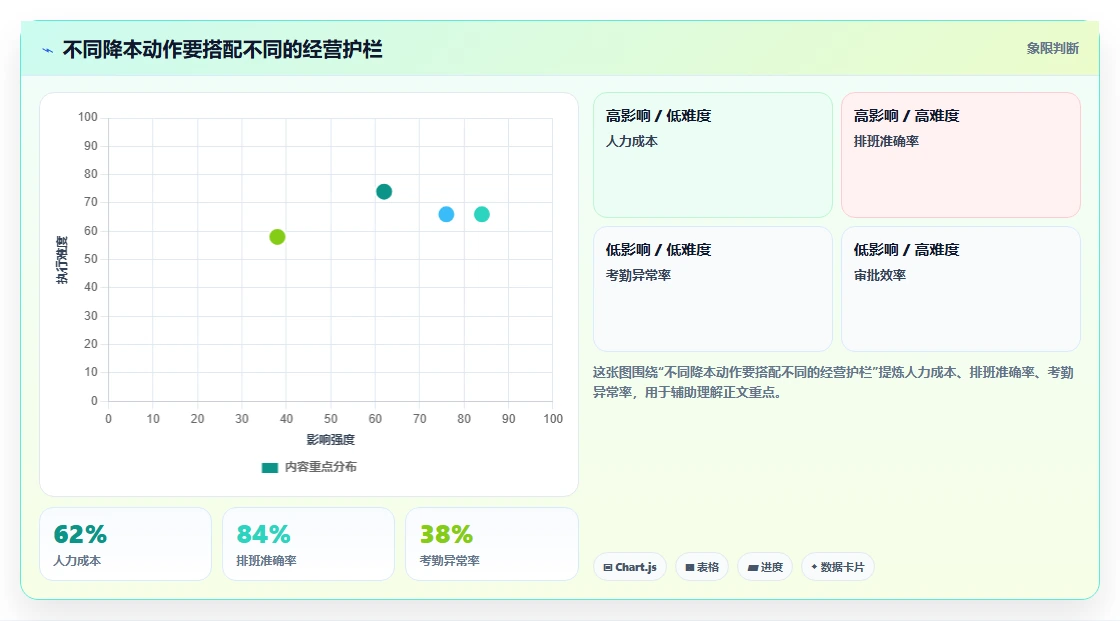Click the Chart.js chip icon
1120x621 pixels.
coord(608,567)
